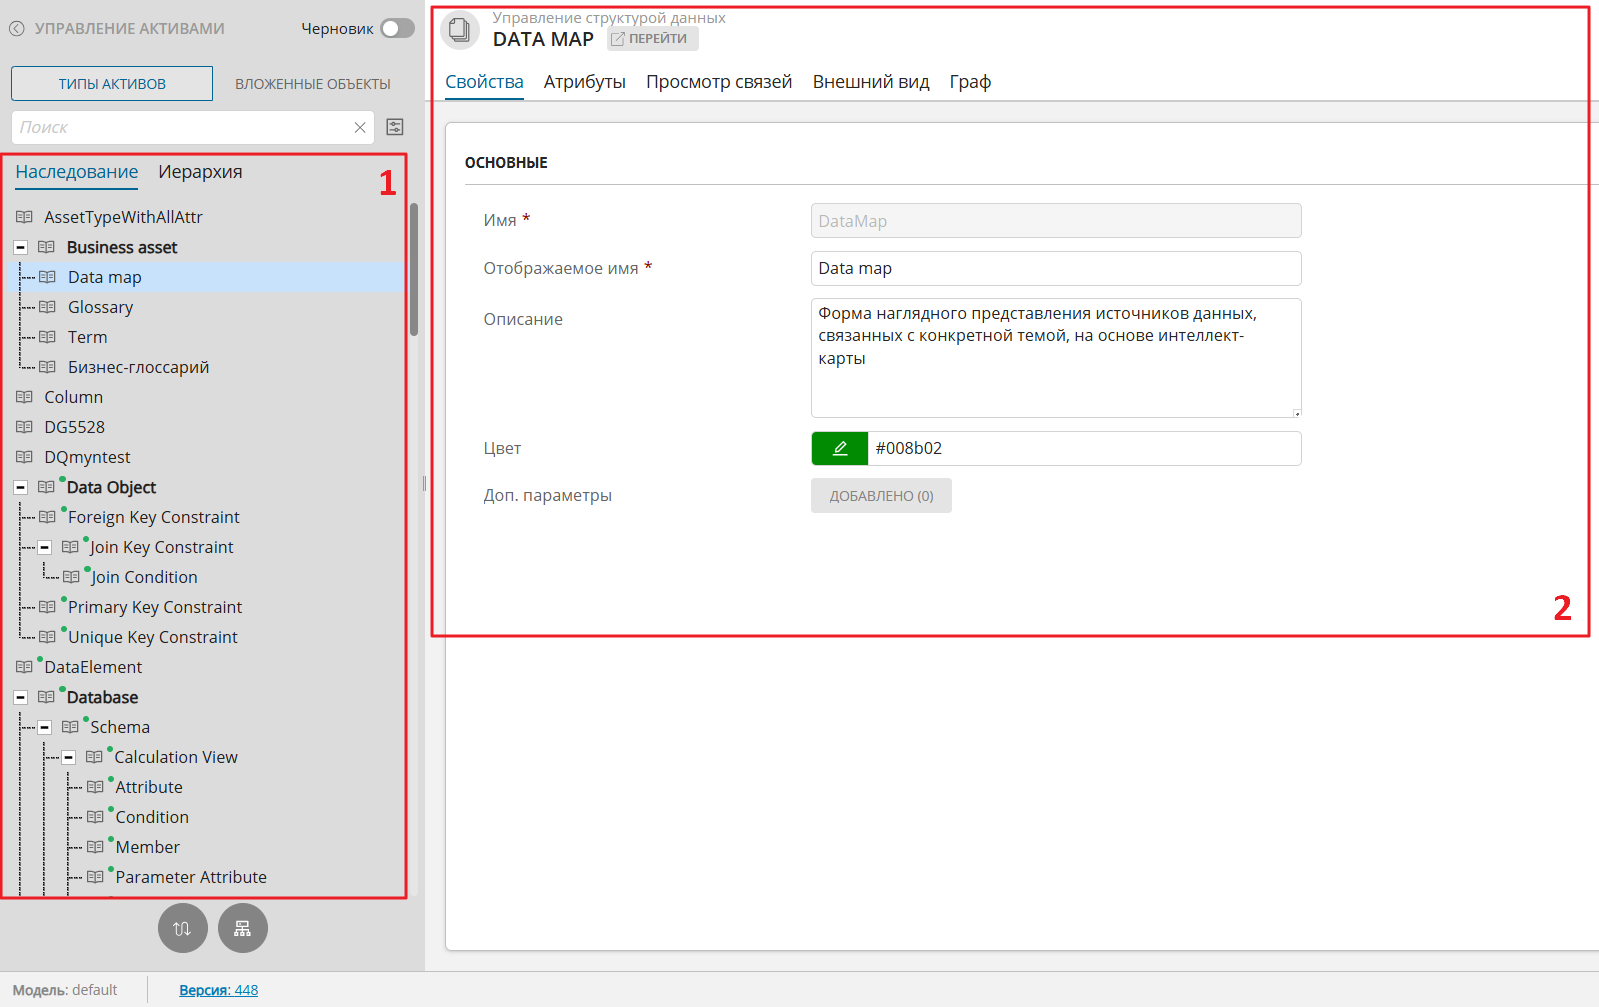Image resolution: width=1599 pixels, height=1007 pixels.
Task: Collapse the Calculation View node
Action: 69,757
